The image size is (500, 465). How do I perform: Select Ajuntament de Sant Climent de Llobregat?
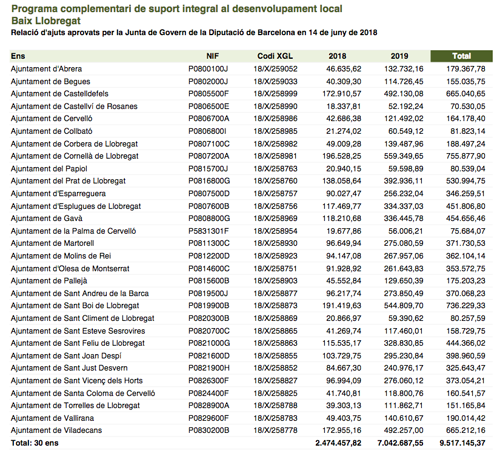(82, 318)
